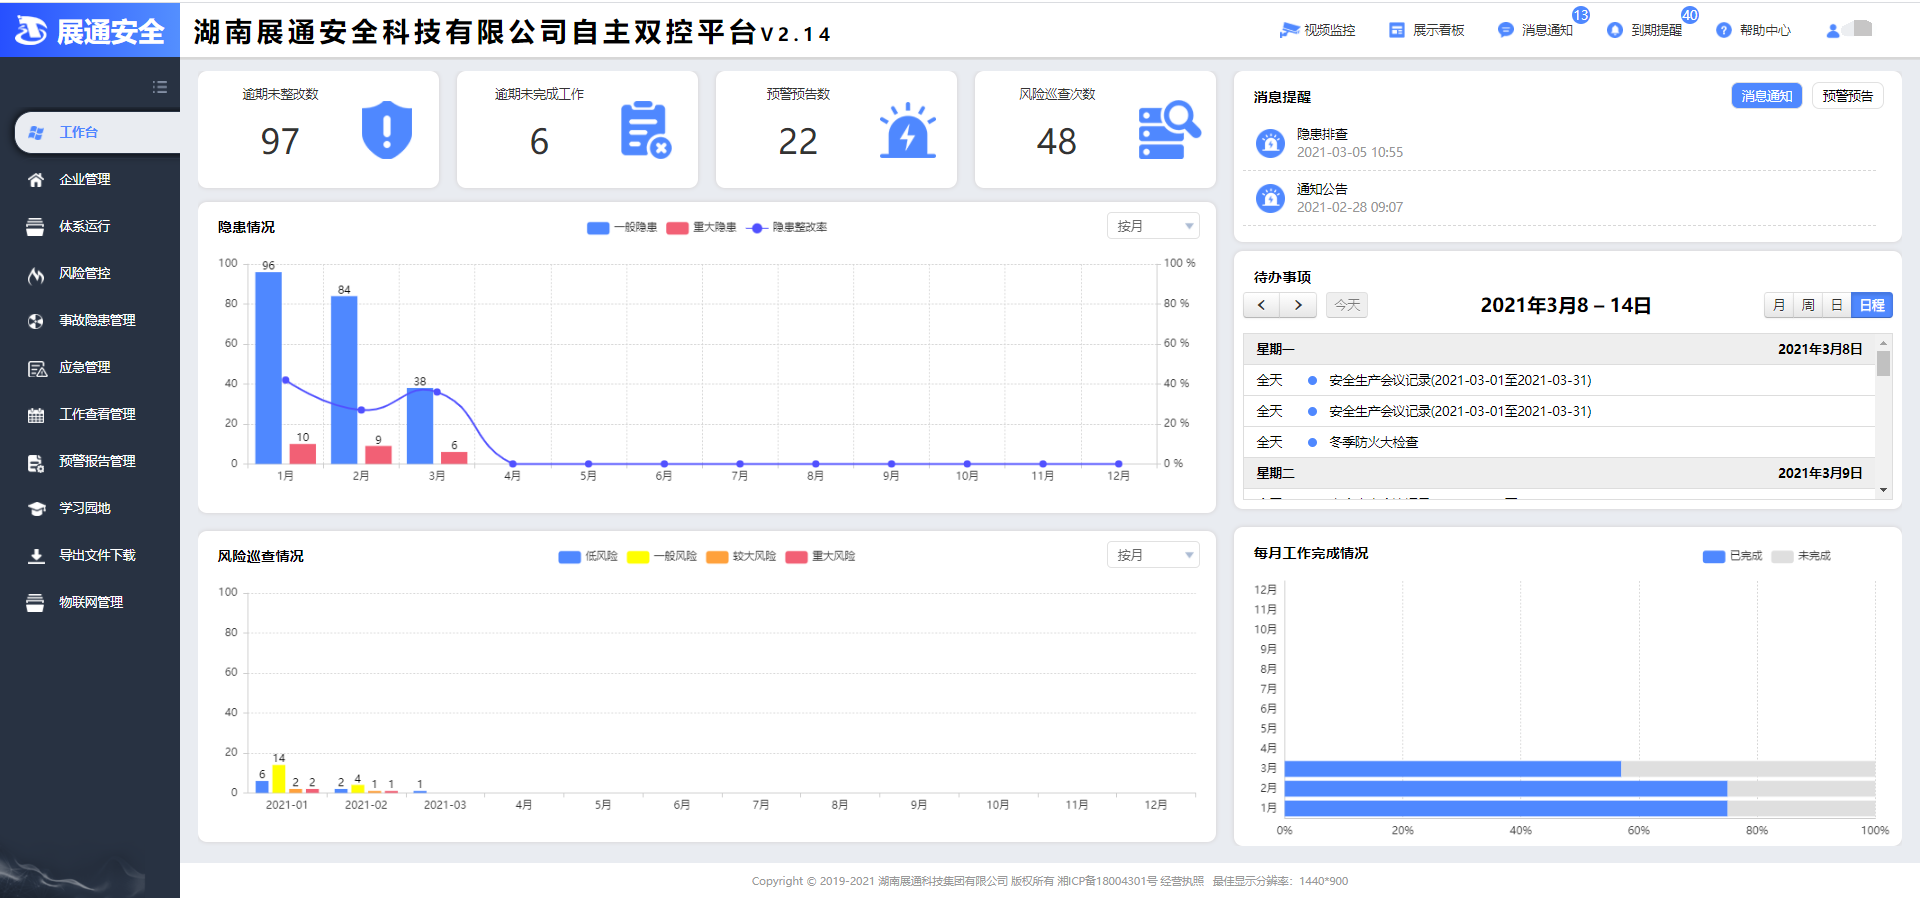Click the 预警报告管理 sidebar icon

click(36, 462)
